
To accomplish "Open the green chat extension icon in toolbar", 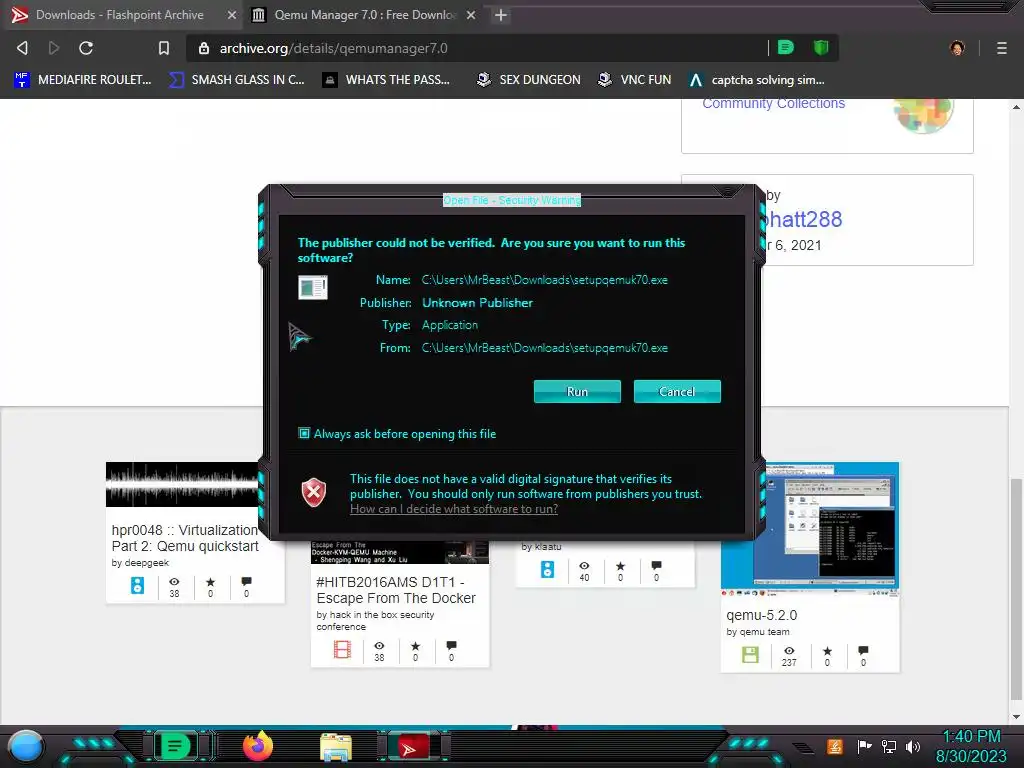I will 786,47.
